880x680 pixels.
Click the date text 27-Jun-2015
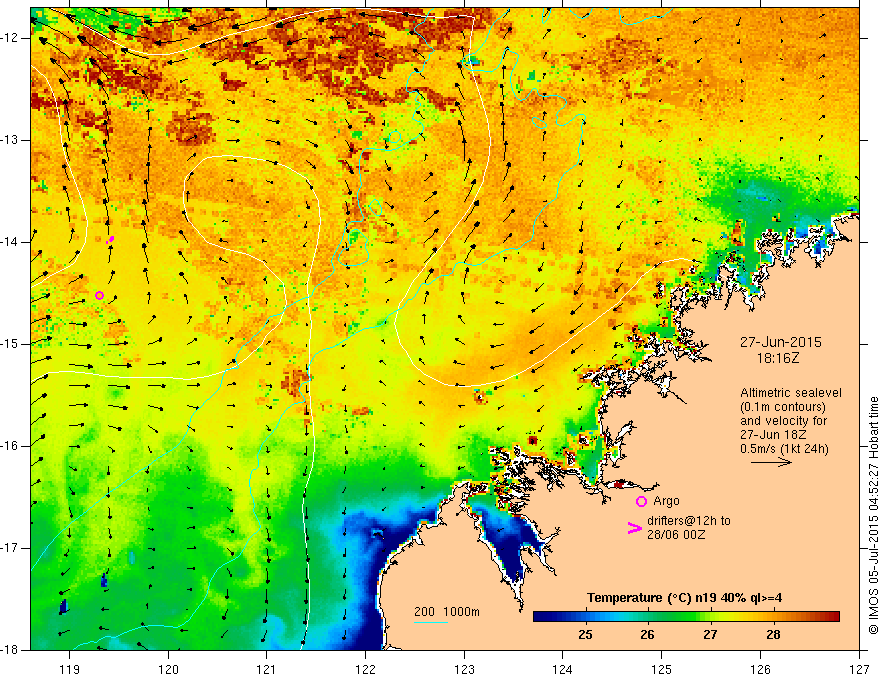[x=781, y=342]
